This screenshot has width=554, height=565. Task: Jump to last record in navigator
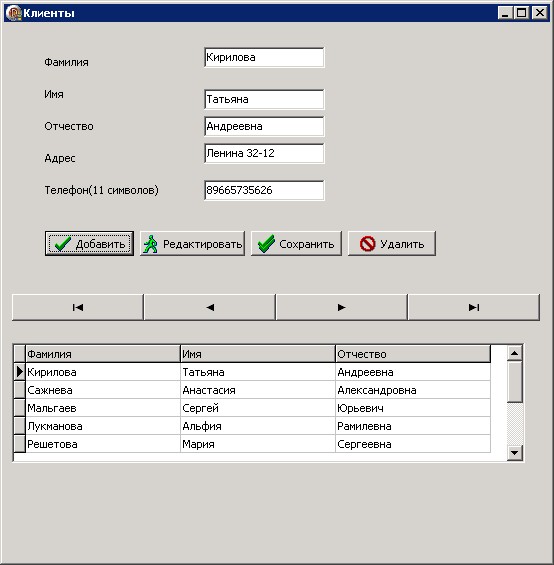pyautogui.click(x=474, y=307)
